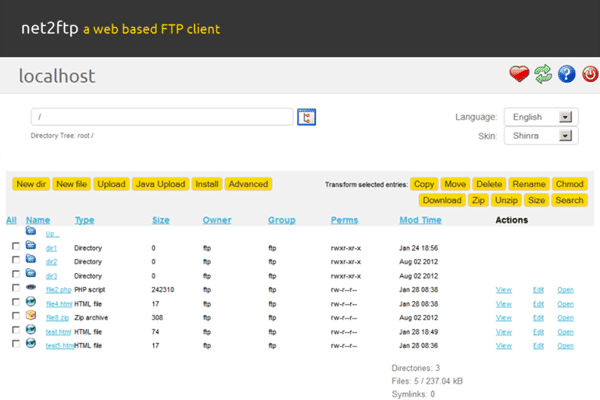Open the file4.html Edit link
This screenshot has height=400, width=600.
pyautogui.click(x=538, y=303)
